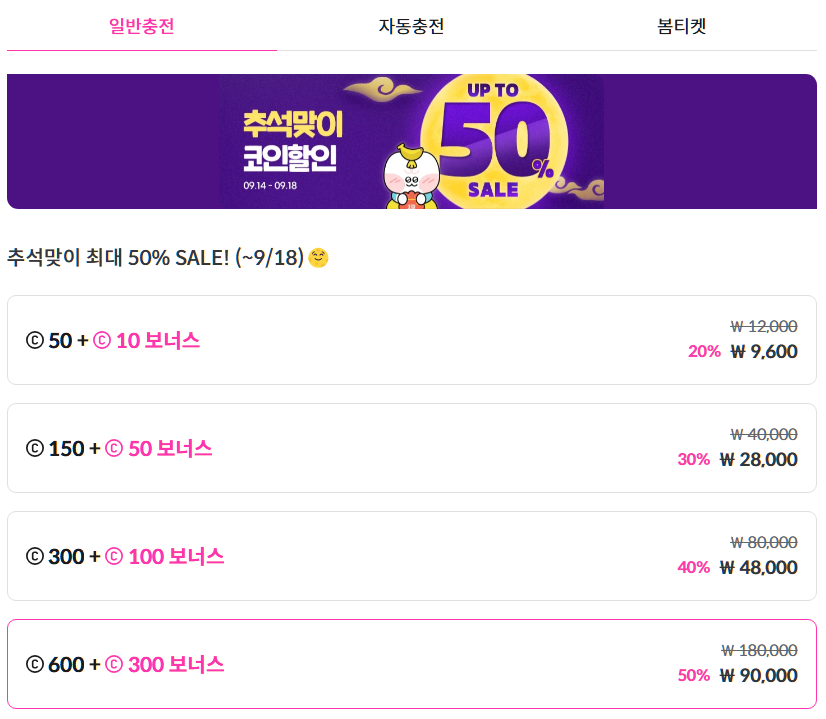This screenshot has height=719, width=826.
Task: Click the black coin icon next to 600
Action: click(x=35, y=664)
